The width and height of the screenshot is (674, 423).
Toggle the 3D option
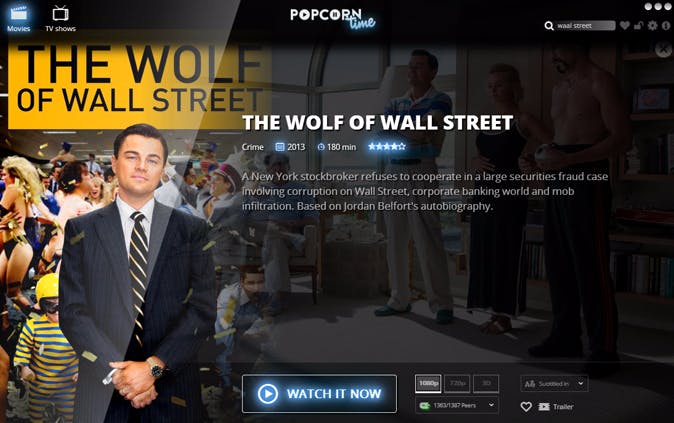tap(486, 383)
